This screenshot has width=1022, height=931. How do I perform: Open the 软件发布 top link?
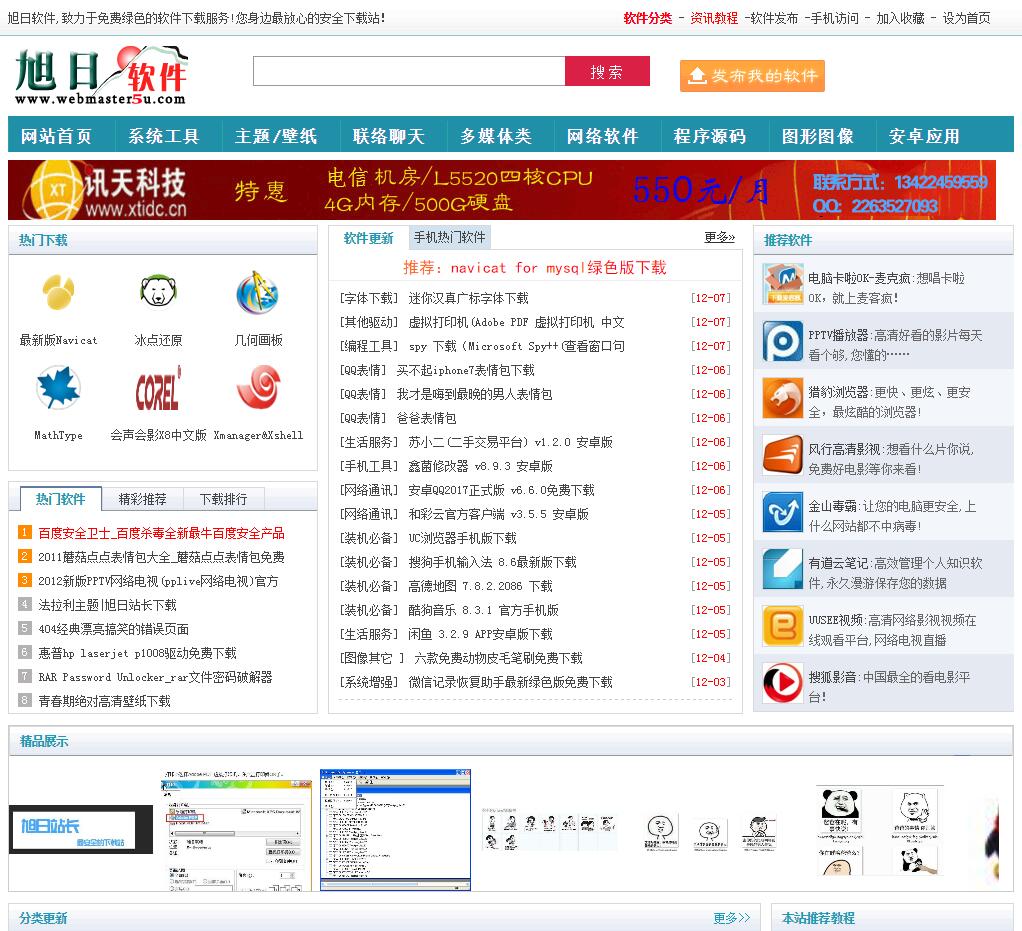click(774, 18)
